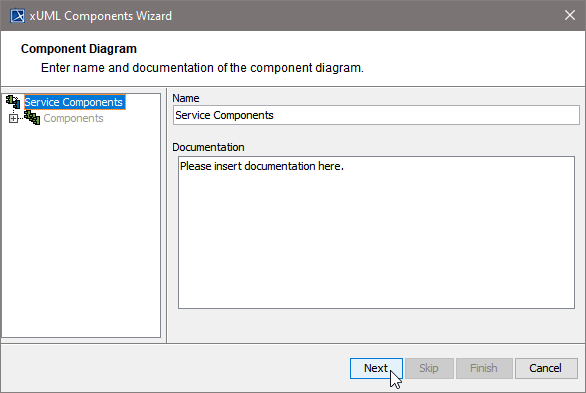Click the xUML wizard title bar icon
The image size is (586, 393).
pos(17,16)
